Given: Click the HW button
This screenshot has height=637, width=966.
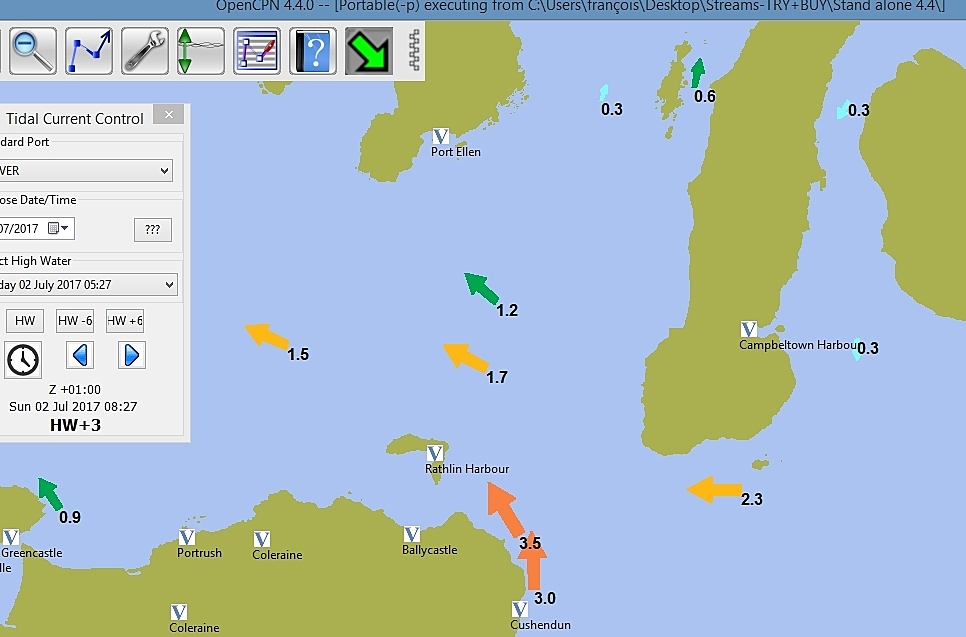Looking at the screenshot, I should (25, 320).
